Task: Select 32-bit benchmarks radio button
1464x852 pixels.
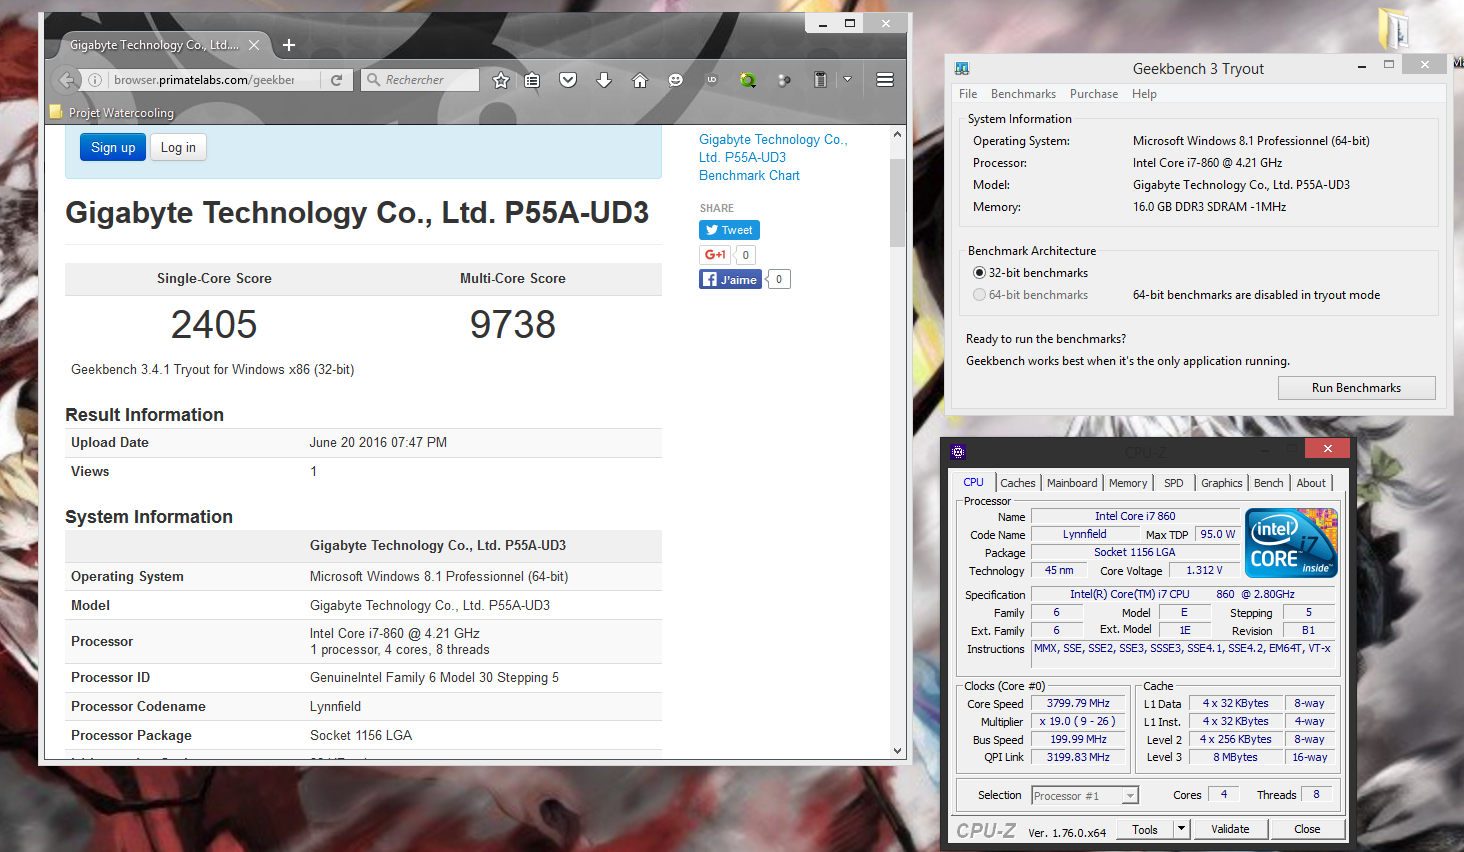Action: point(979,273)
